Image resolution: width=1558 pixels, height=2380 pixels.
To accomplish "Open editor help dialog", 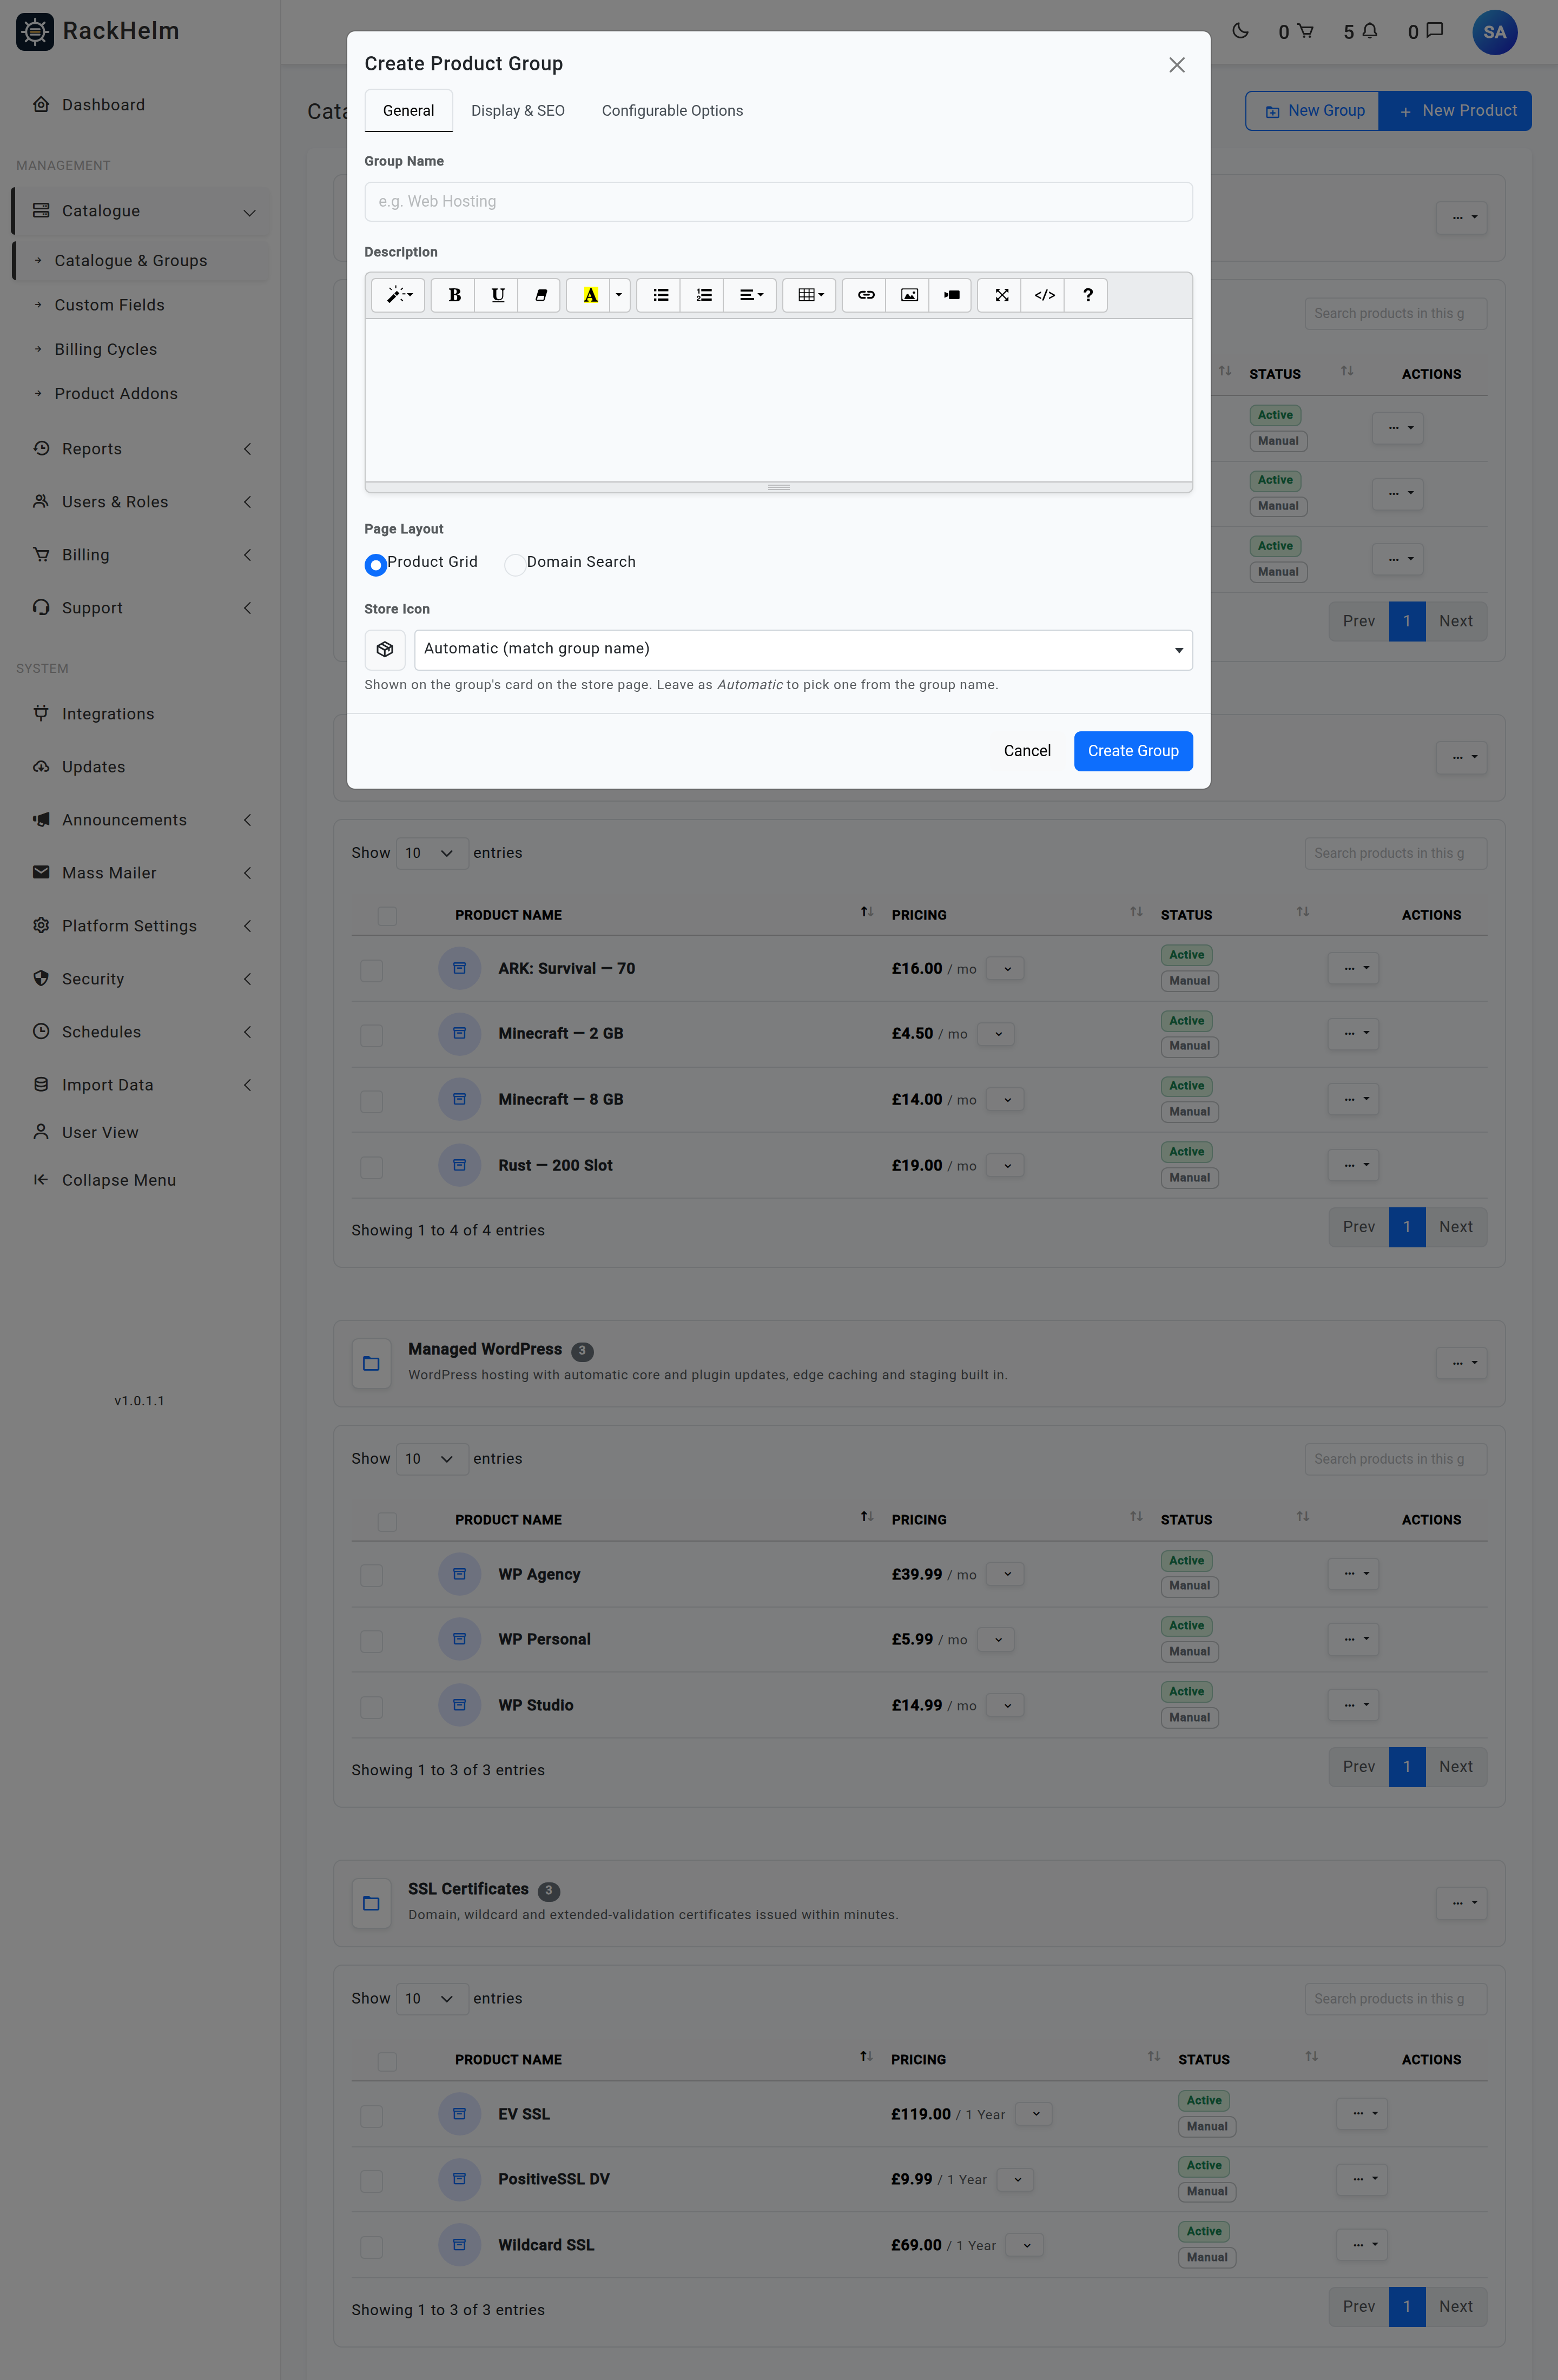I will [x=1087, y=295].
